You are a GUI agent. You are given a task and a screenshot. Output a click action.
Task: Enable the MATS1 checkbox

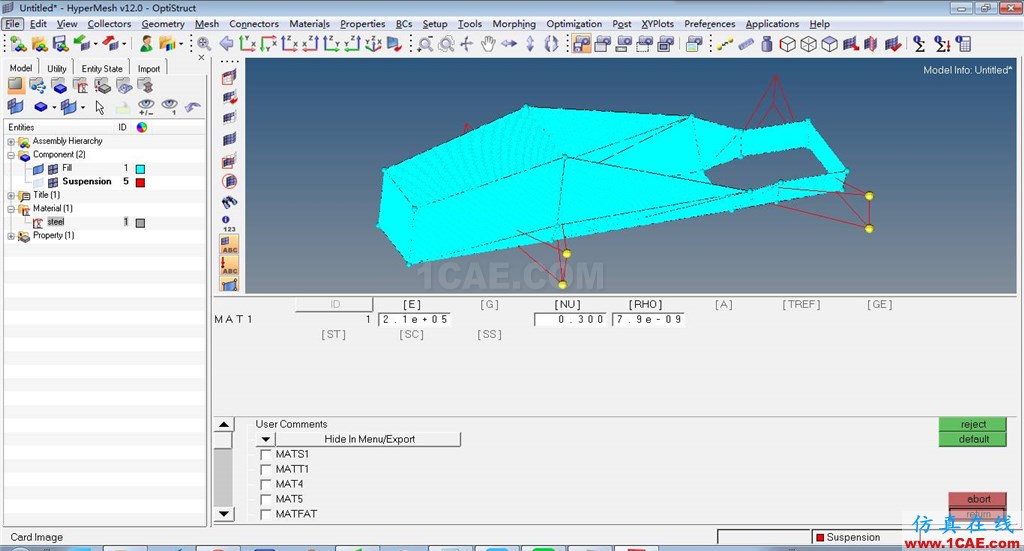(x=266, y=454)
